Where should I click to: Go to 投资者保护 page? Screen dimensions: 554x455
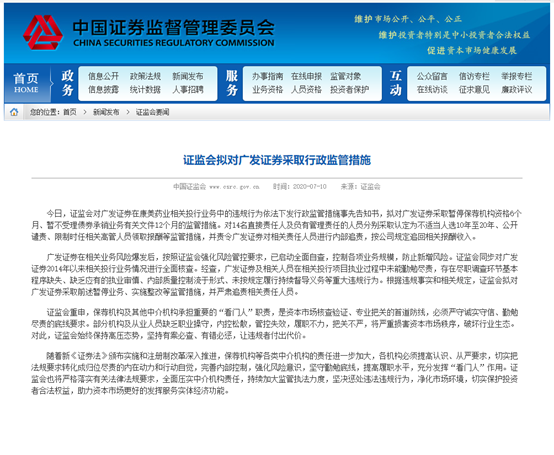coord(349,90)
